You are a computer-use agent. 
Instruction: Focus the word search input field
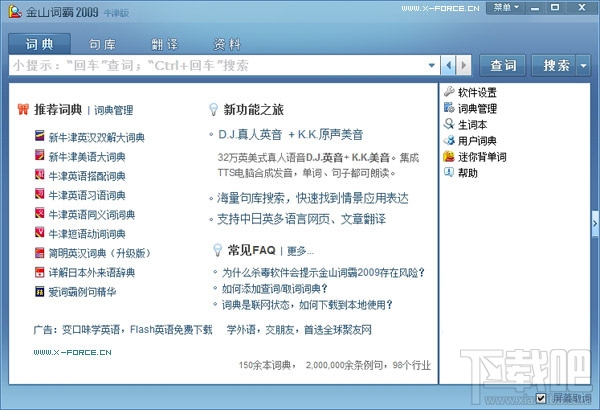[x=218, y=65]
